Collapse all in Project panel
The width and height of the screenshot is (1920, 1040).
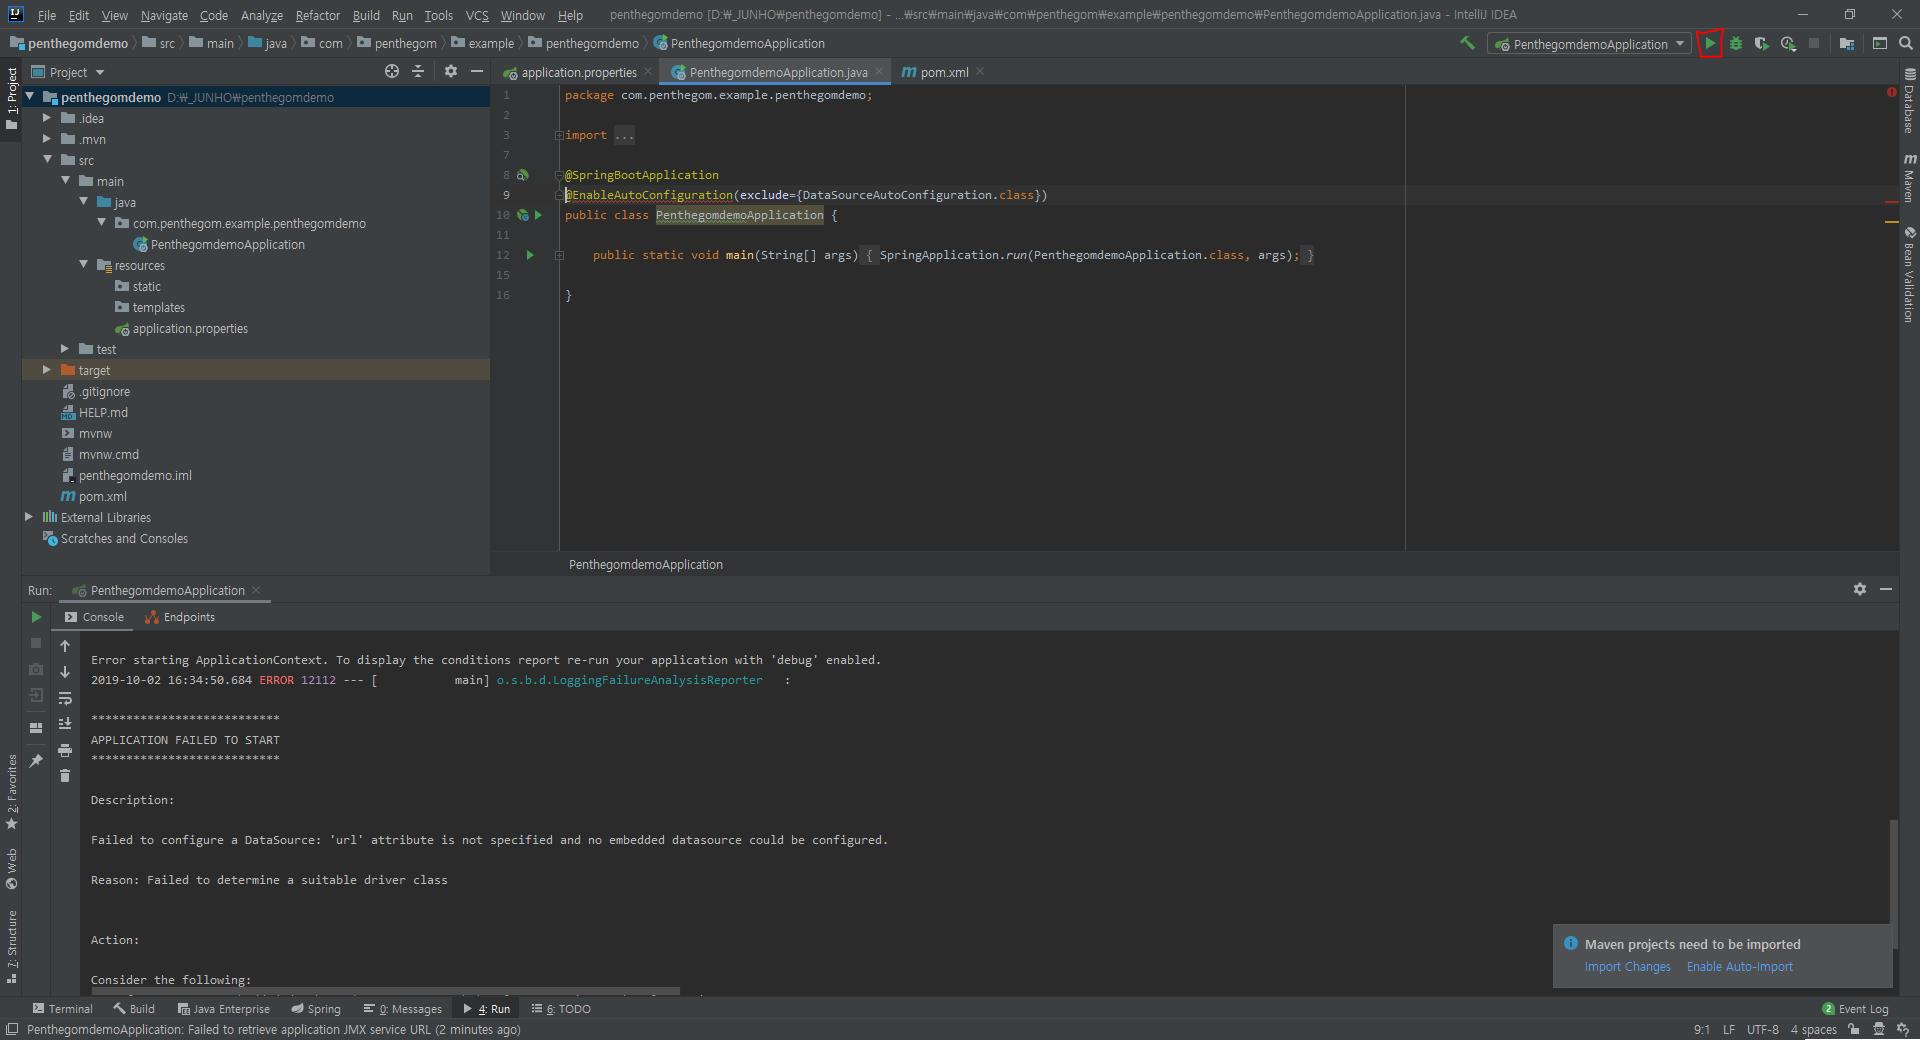[x=418, y=72]
